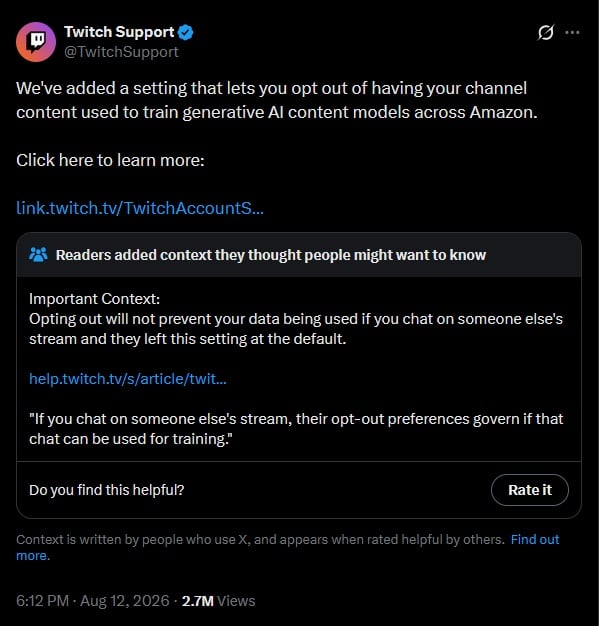Click the tweet's main body text
This screenshot has height=626, width=599.
pos(277,100)
